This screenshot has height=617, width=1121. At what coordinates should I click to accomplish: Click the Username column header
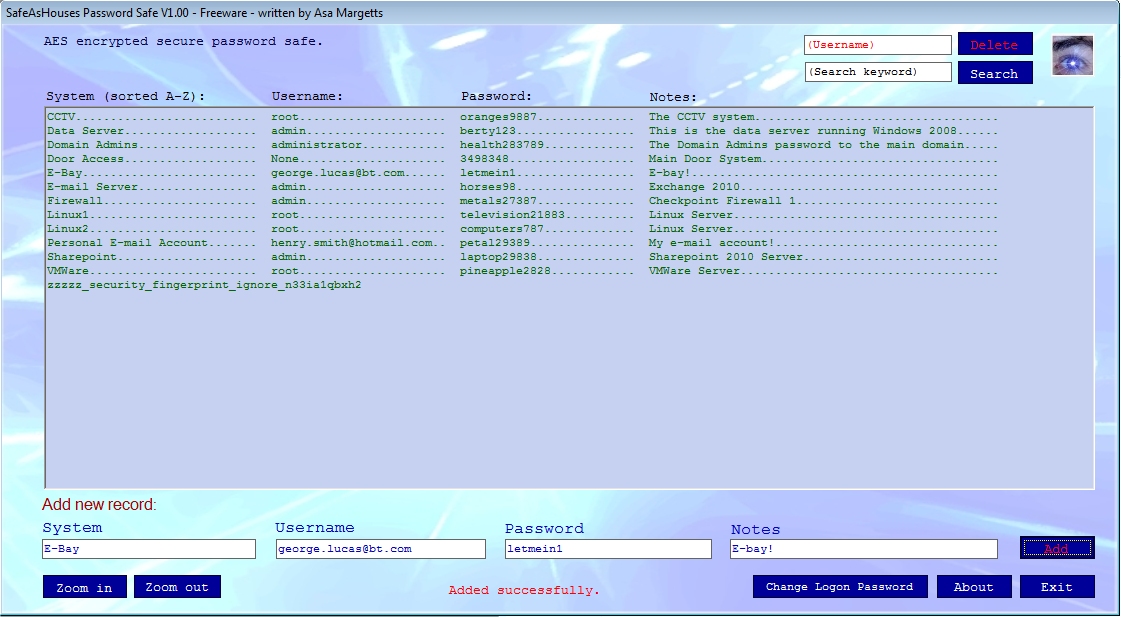[x=307, y=96]
